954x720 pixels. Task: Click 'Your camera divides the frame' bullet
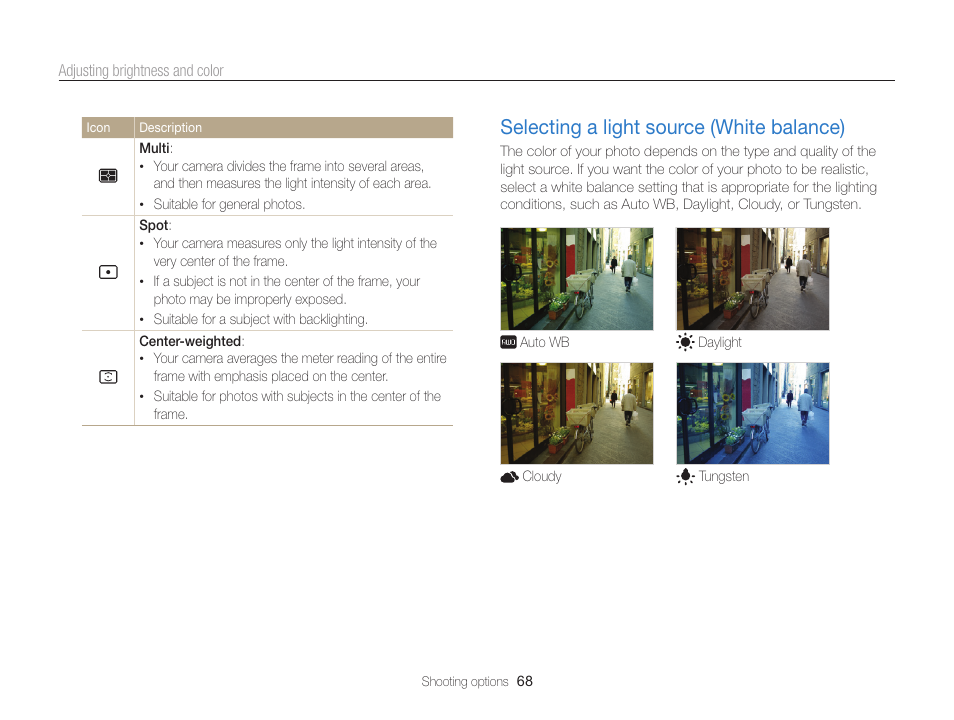pos(292,175)
